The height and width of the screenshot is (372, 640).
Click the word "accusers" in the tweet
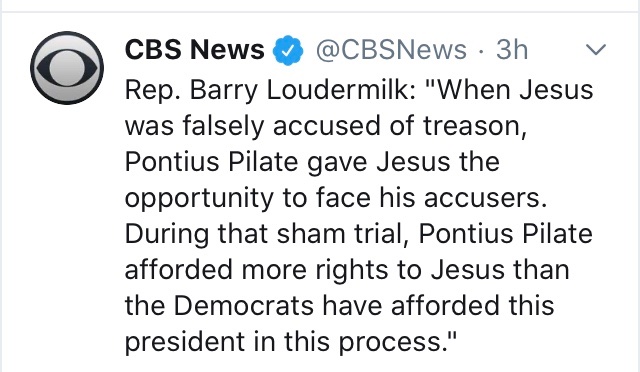[x=481, y=198]
